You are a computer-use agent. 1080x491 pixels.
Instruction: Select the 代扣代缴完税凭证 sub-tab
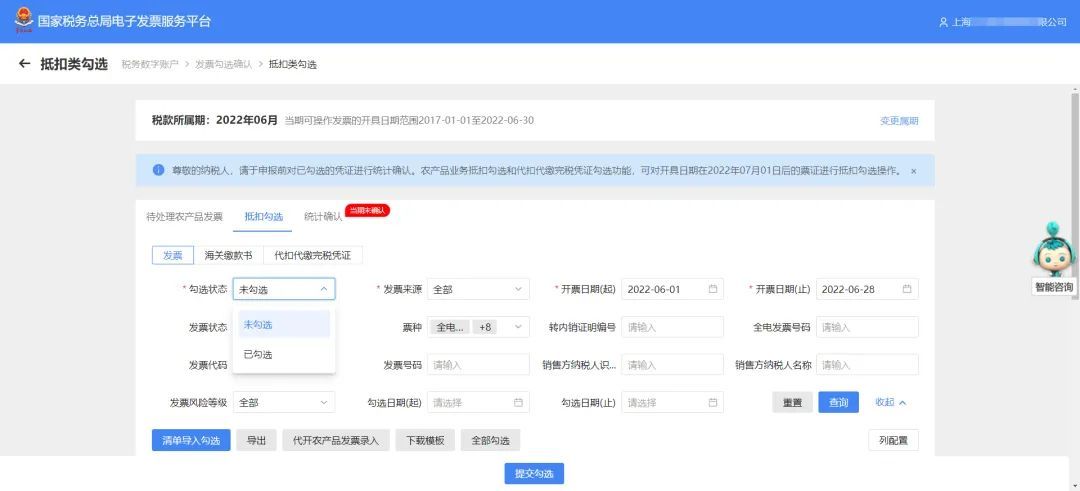click(x=313, y=255)
